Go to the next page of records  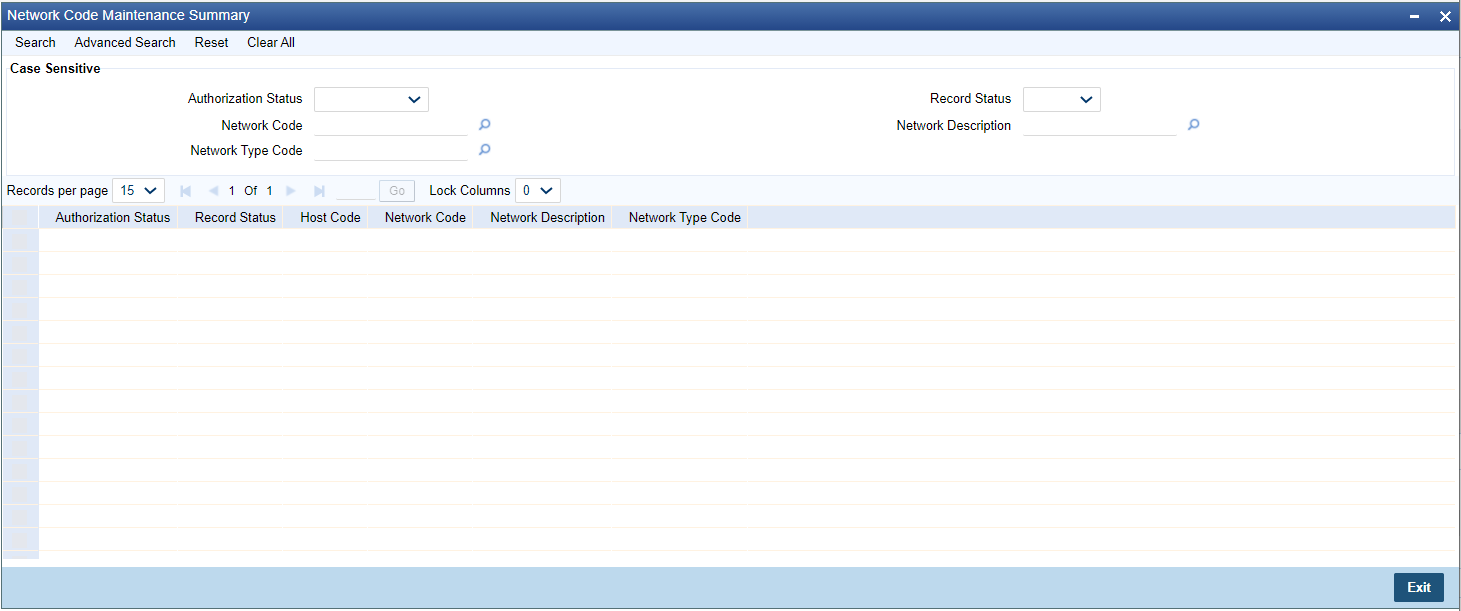pos(291,190)
